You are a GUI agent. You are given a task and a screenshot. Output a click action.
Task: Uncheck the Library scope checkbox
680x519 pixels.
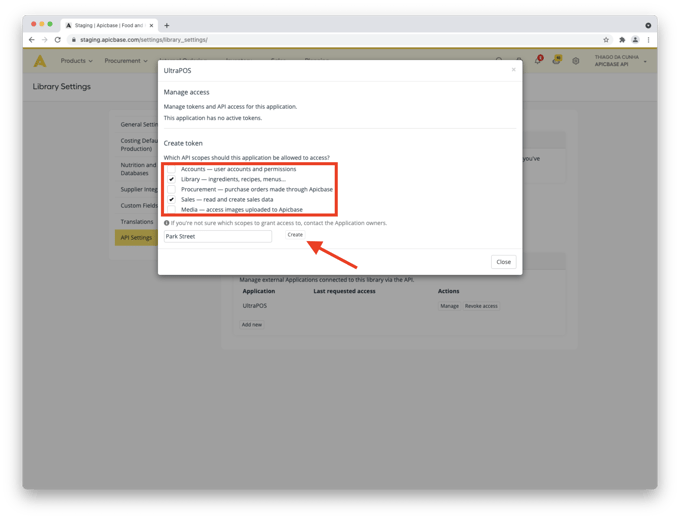(172, 179)
